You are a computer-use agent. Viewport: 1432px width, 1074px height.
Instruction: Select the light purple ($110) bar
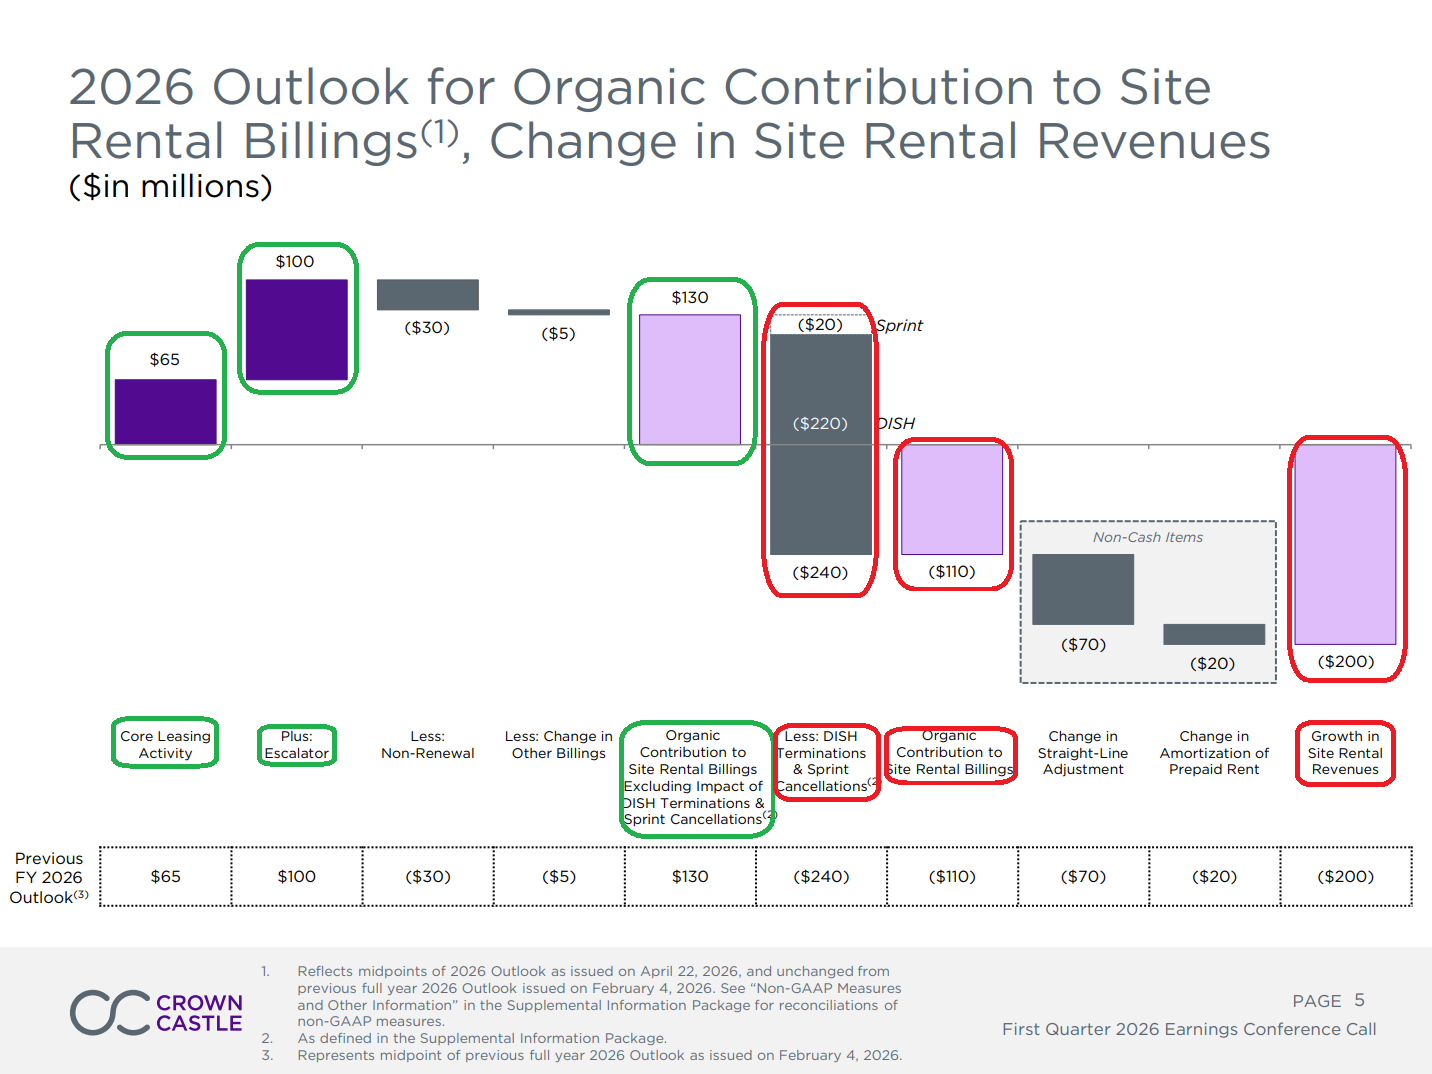point(951,499)
